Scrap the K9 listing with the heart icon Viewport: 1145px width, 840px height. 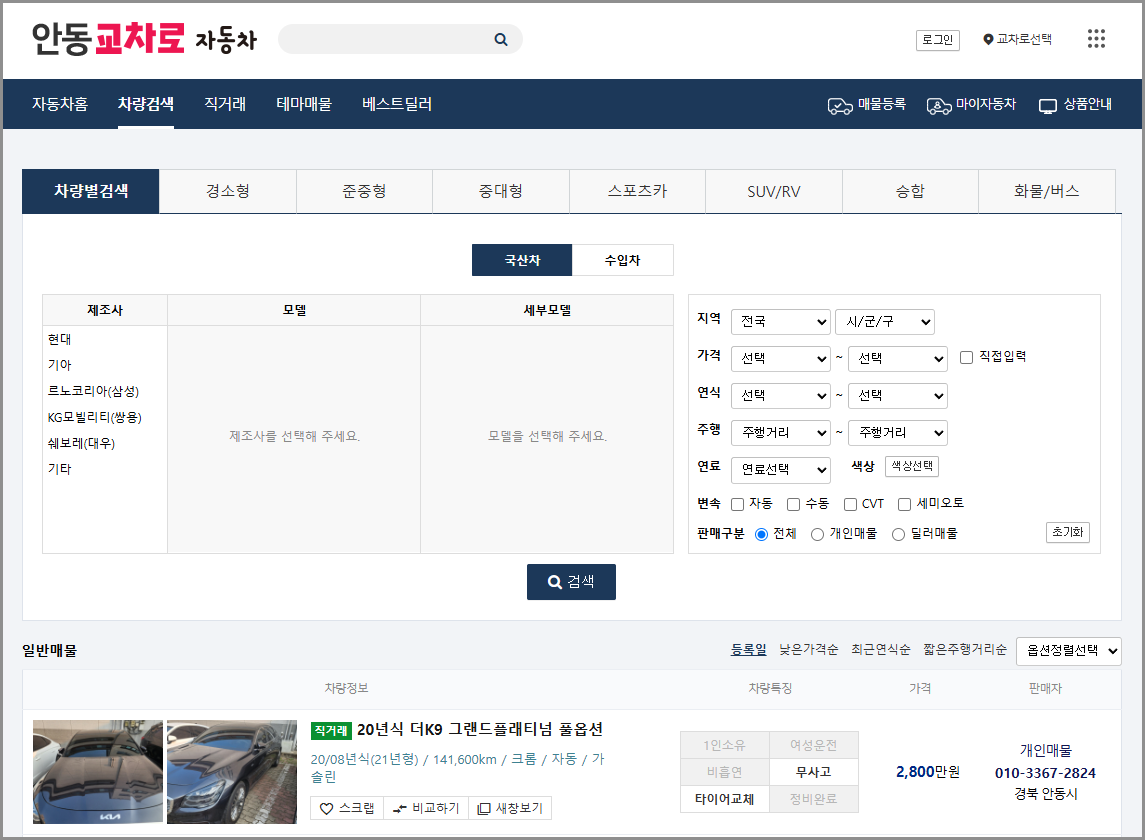coord(328,807)
